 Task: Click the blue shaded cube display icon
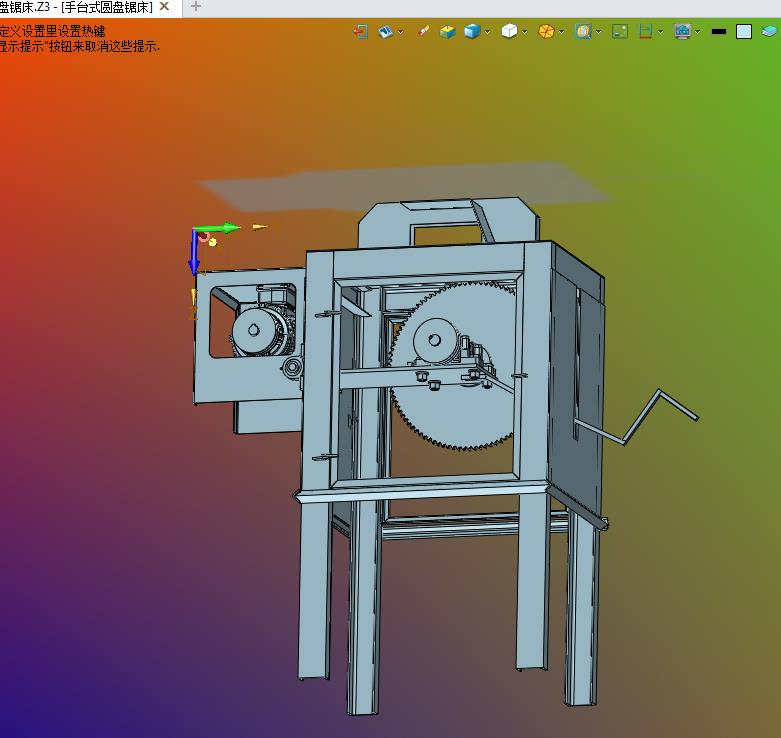pyautogui.click(x=472, y=32)
